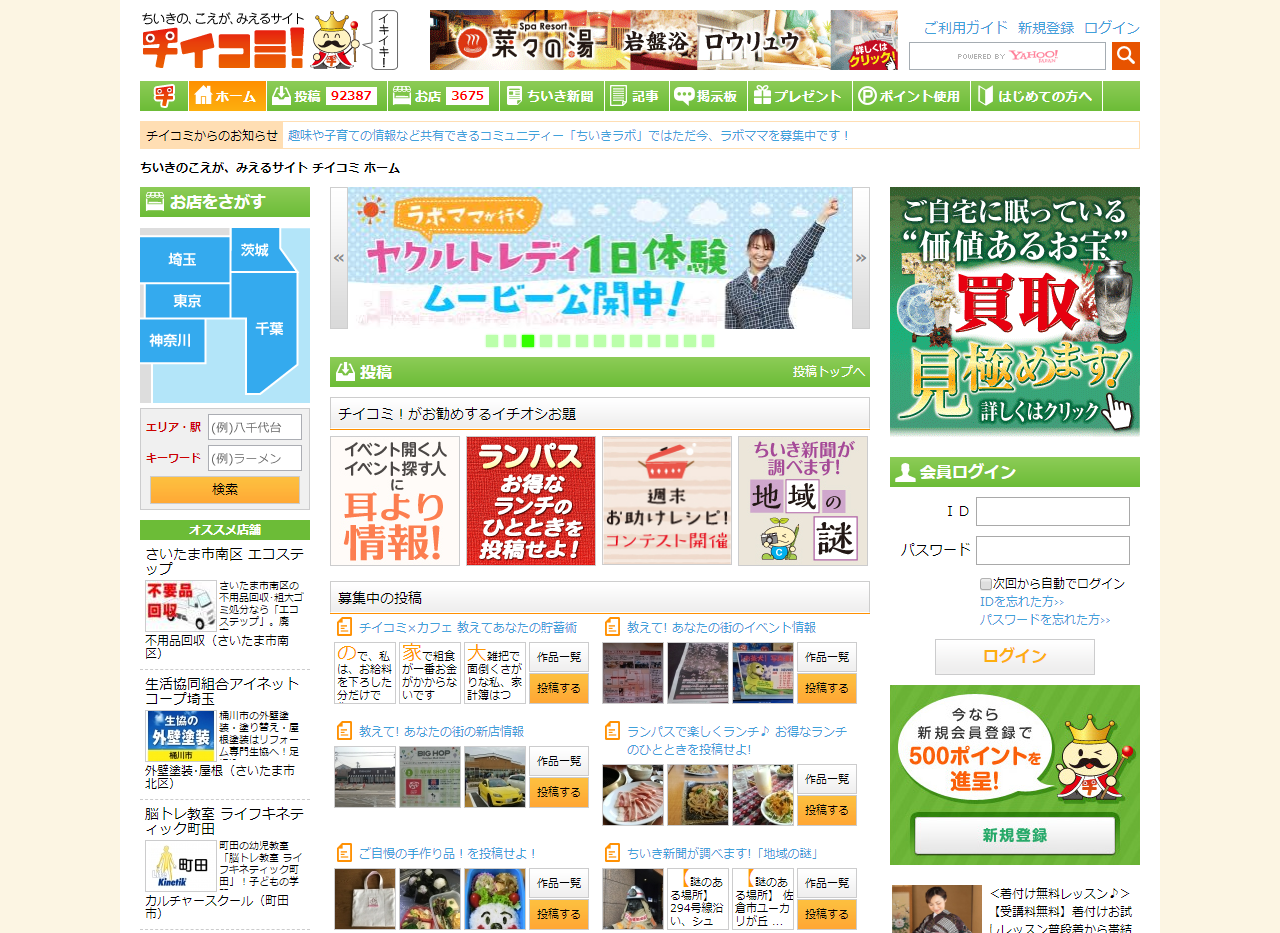Open the ホーム home tab
Screen dimensions: 1280x933
pos(227,96)
